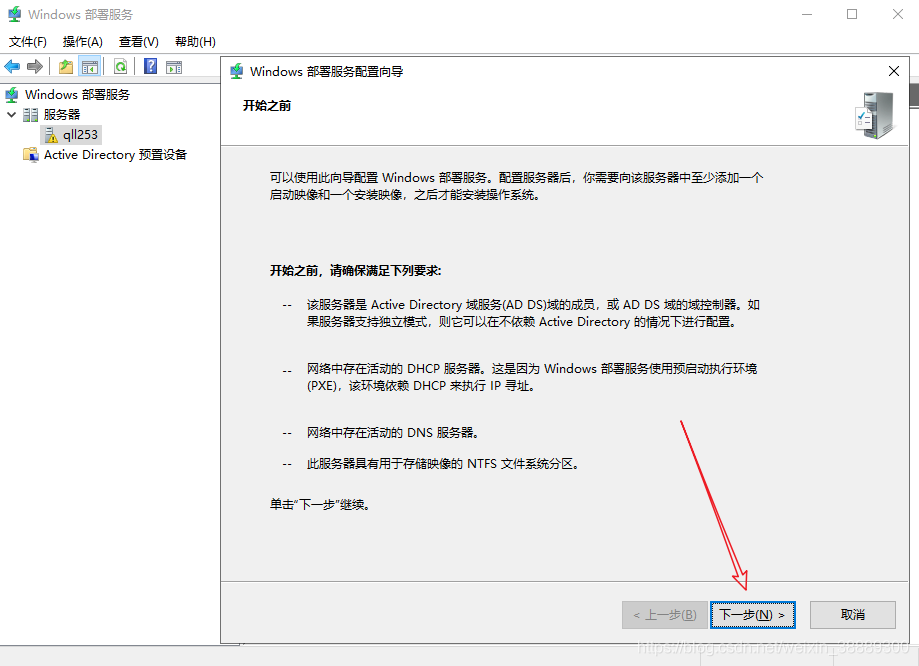Toggle the Show/Hide Action Pane icon
The height and width of the screenshot is (666, 919).
pos(174,67)
